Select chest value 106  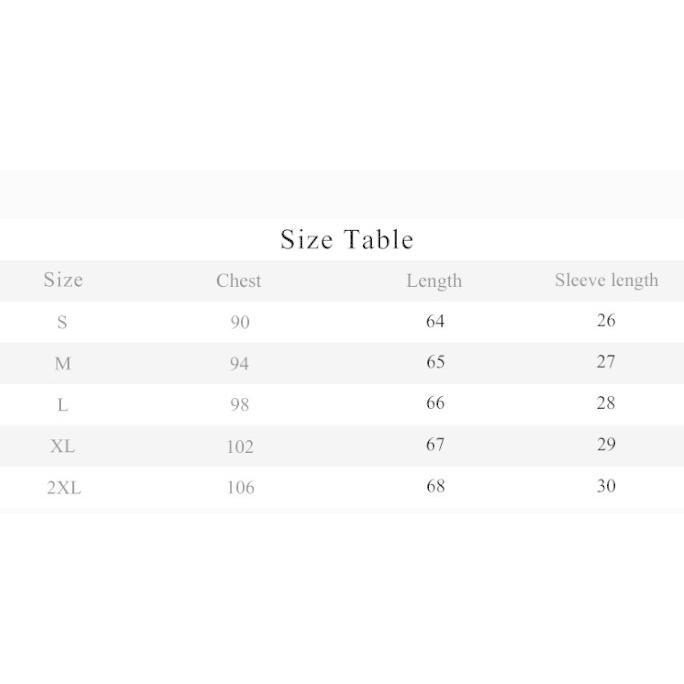pyautogui.click(x=240, y=488)
